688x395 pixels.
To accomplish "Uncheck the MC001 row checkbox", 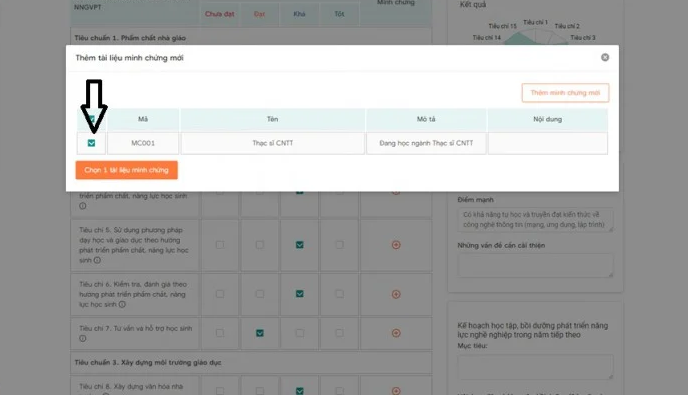I will 91,143.
